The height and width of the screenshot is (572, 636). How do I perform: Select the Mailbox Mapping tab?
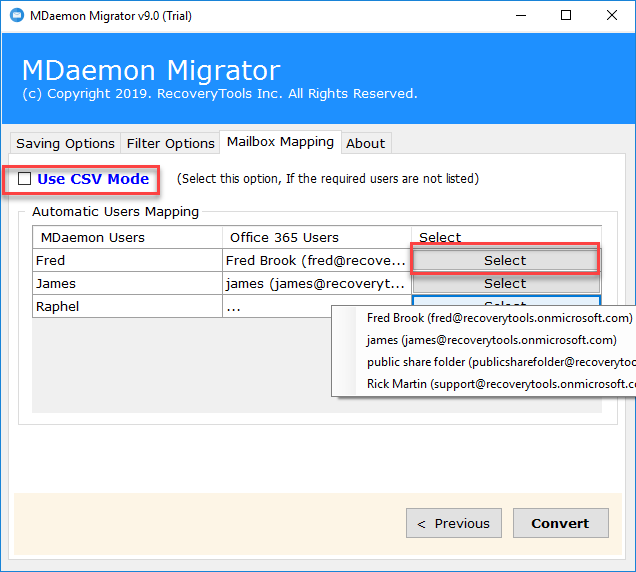coord(280,142)
